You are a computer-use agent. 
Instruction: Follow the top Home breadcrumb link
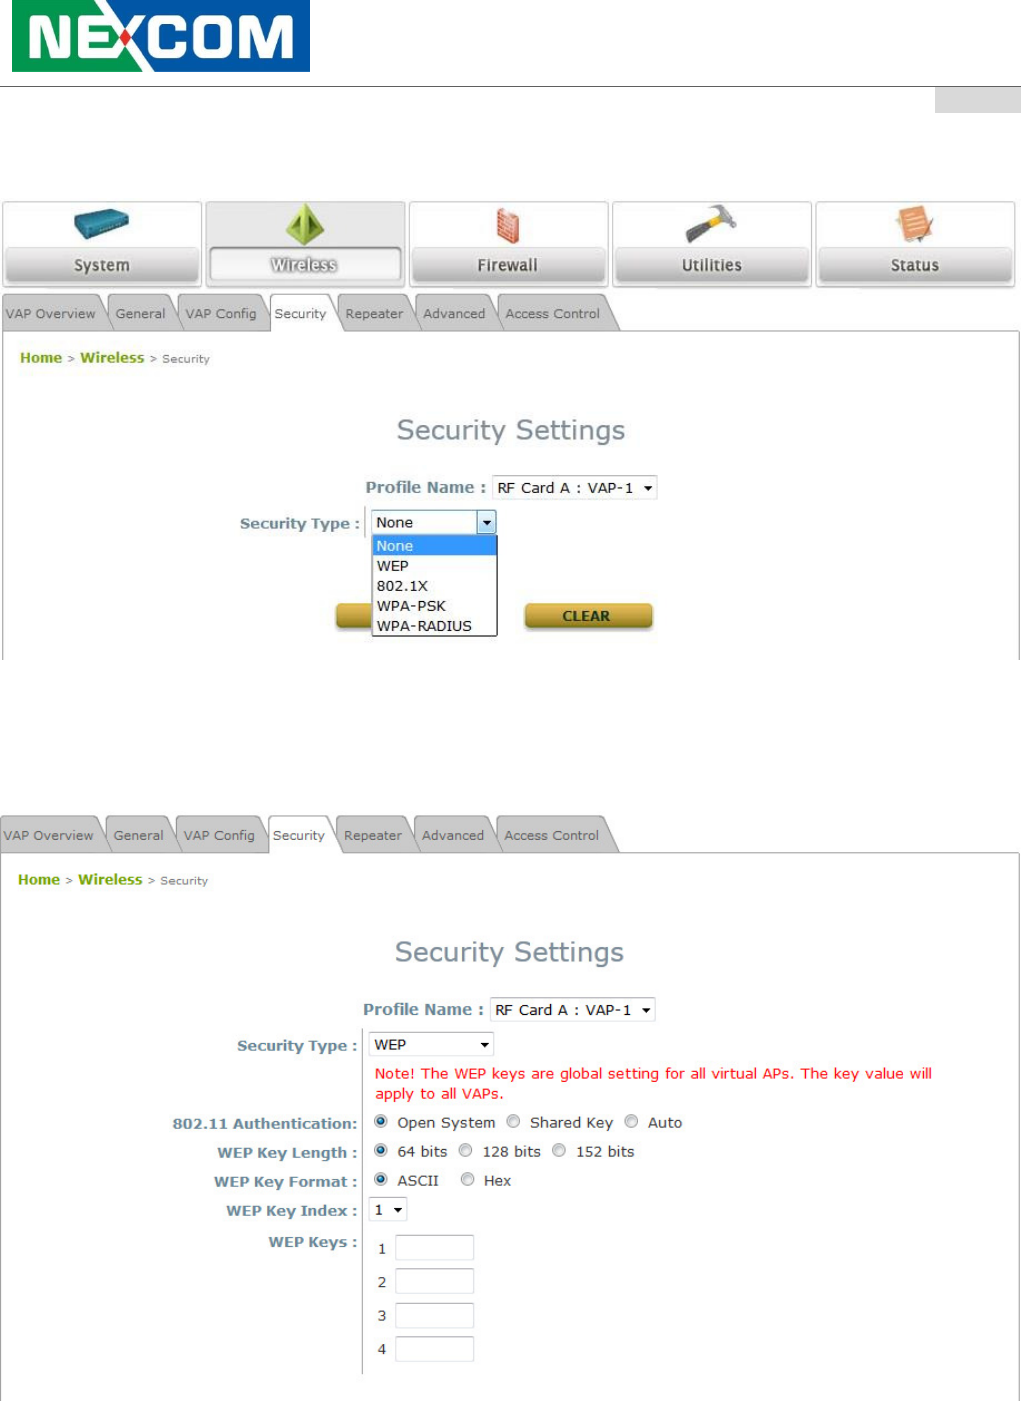41,358
